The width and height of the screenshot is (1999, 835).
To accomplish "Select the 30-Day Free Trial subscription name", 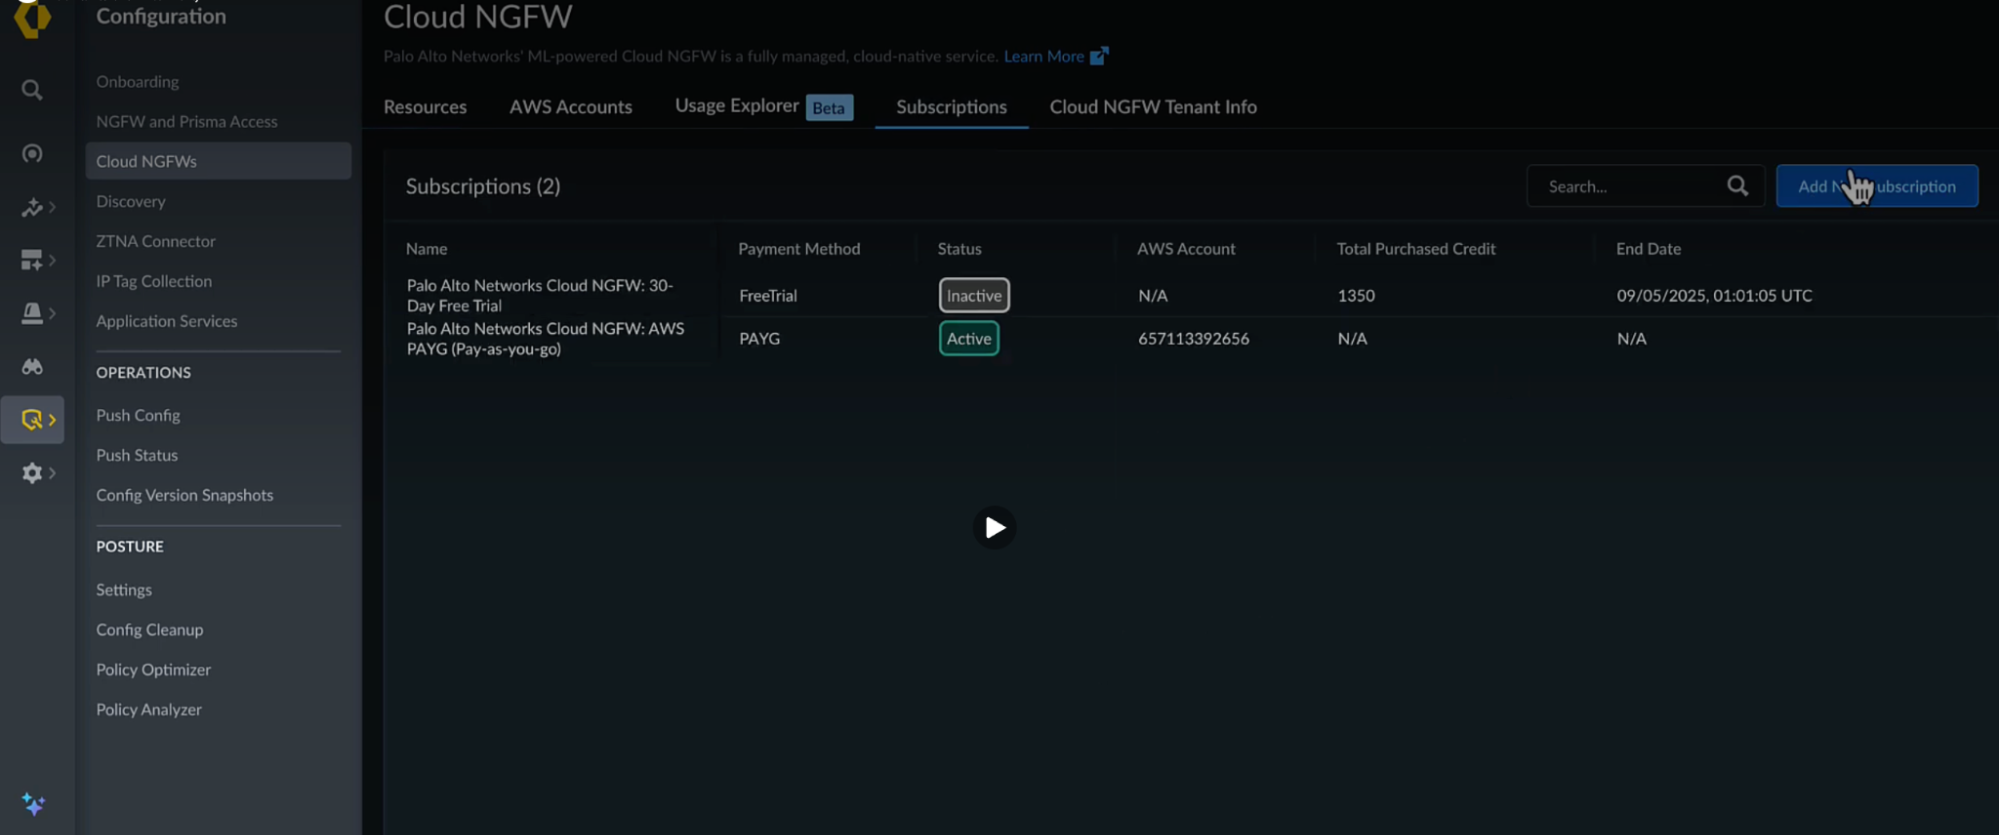I will point(540,296).
